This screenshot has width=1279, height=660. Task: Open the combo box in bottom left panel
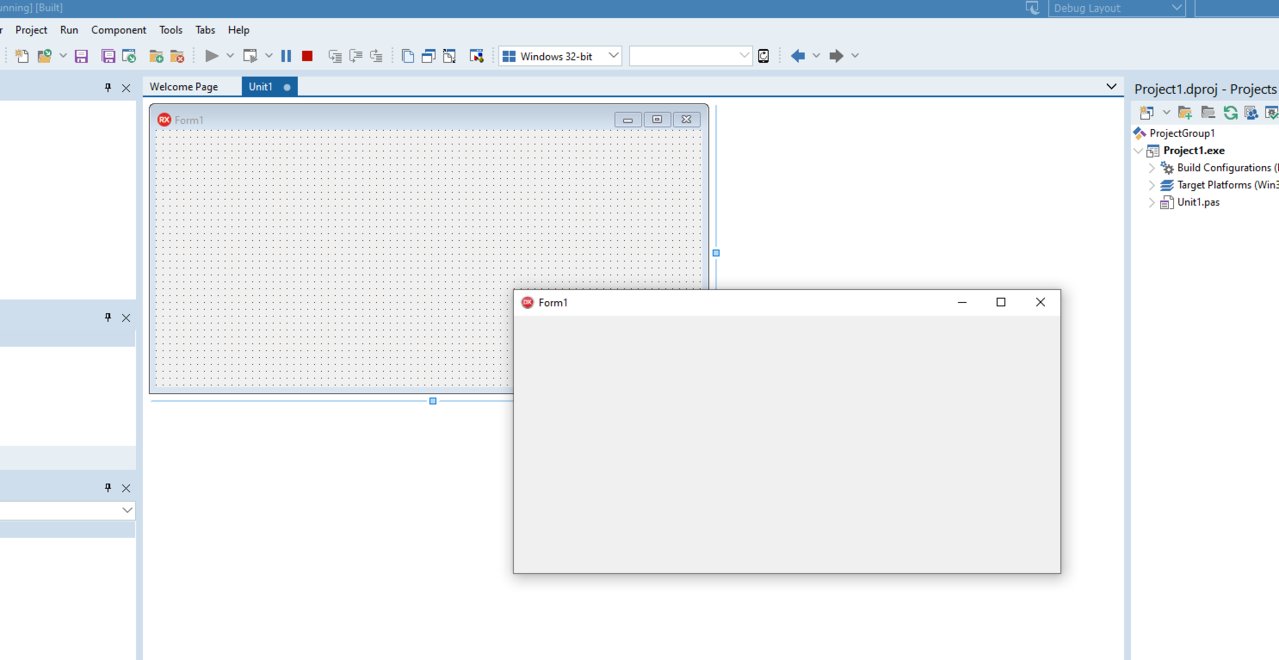point(68,510)
